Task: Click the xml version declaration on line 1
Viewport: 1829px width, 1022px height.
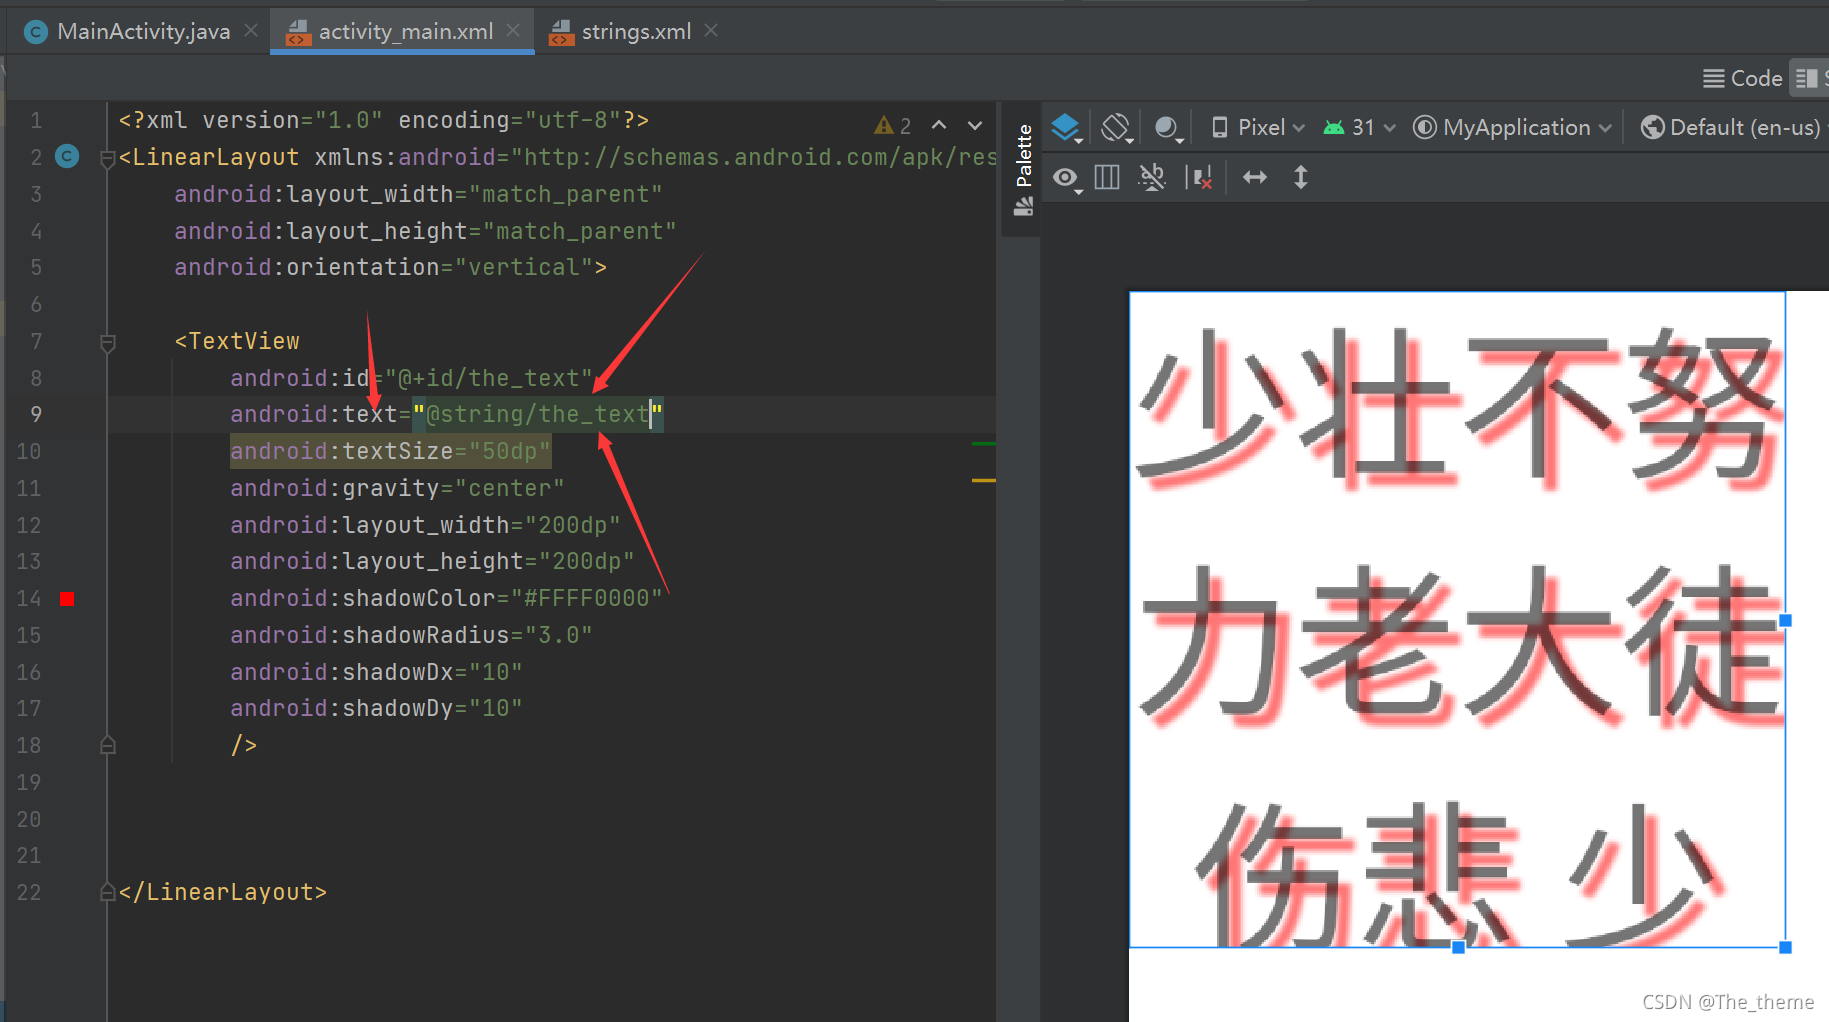Action: [384, 120]
